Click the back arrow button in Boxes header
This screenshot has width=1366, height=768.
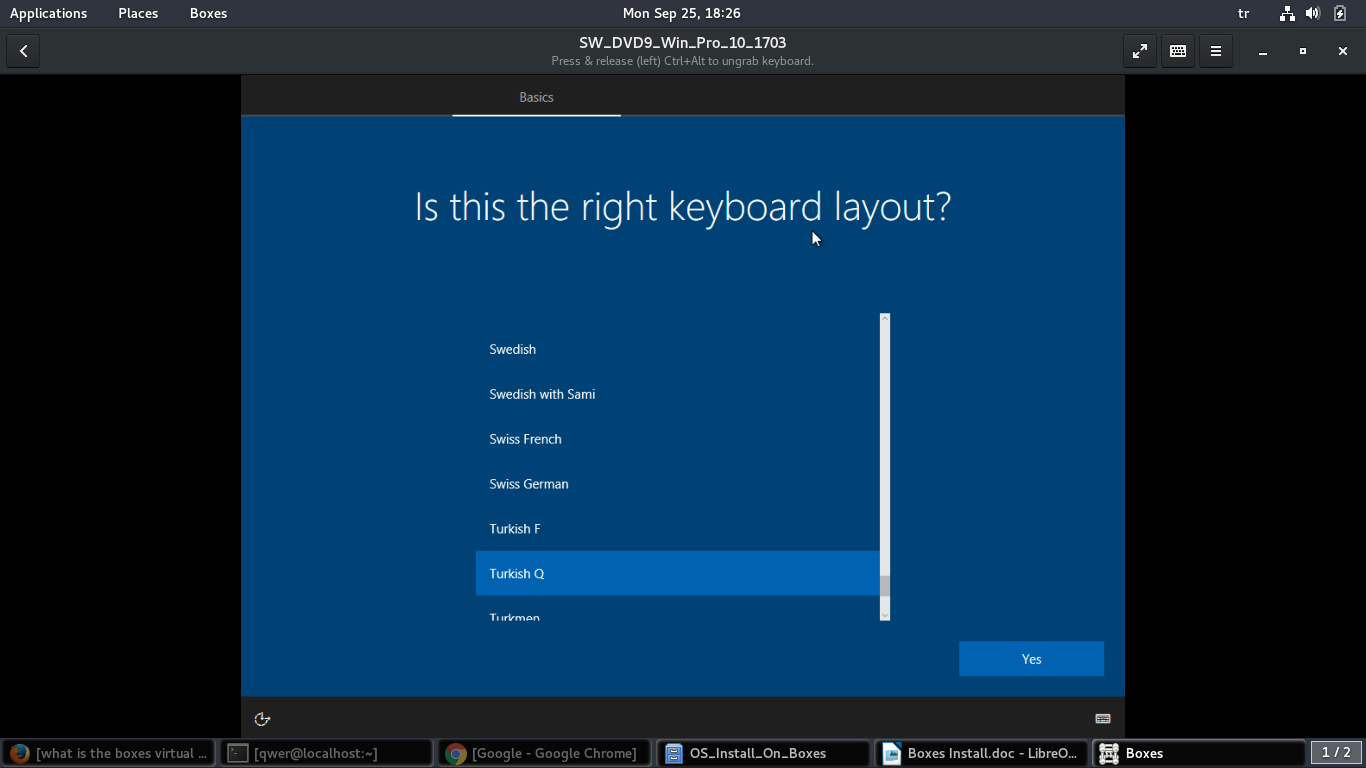[23, 51]
